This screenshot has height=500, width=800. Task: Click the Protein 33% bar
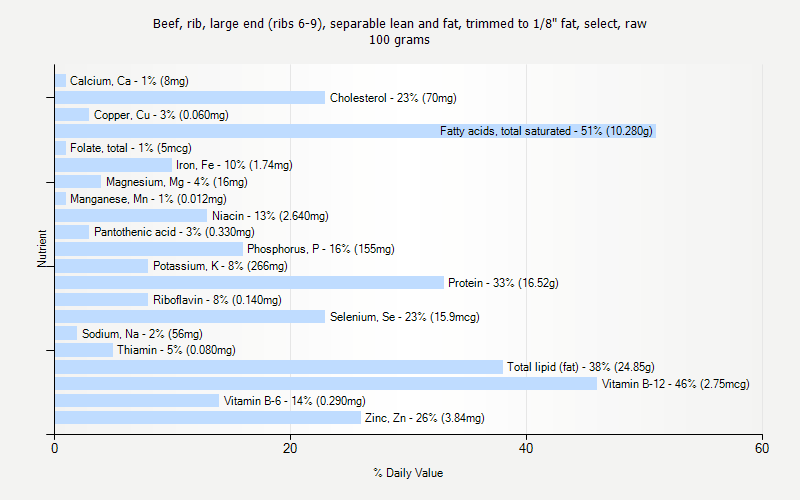point(248,283)
